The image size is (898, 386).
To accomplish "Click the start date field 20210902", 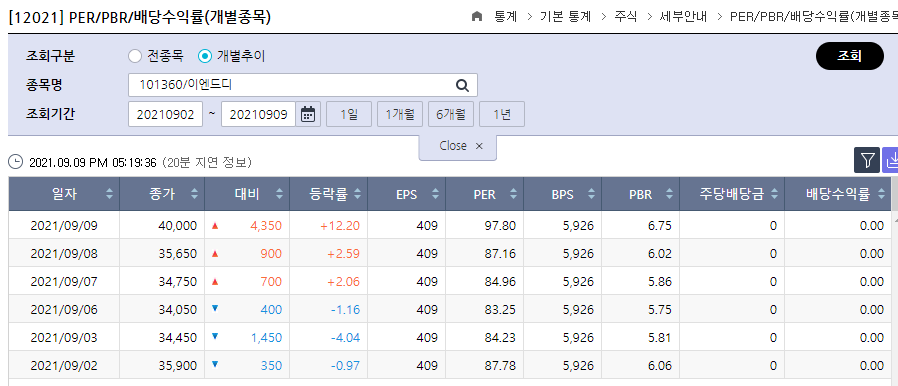I will coord(166,115).
